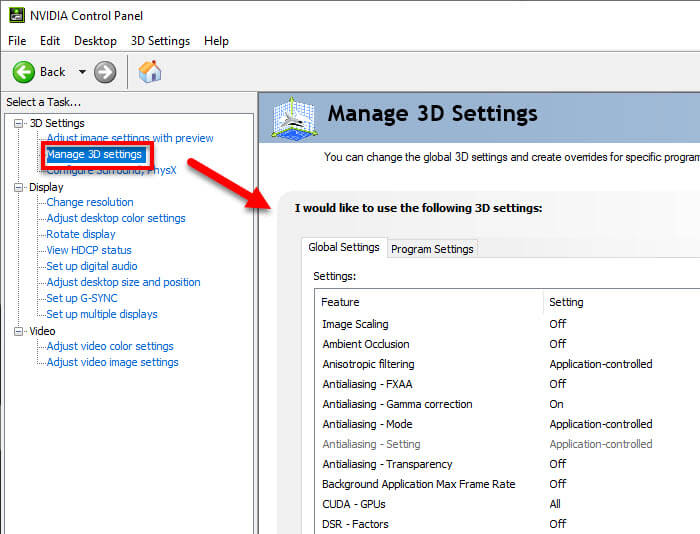The height and width of the screenshot is (534, 700).
Task: Open the 3D Settings menu
Action: pos(160,41)
